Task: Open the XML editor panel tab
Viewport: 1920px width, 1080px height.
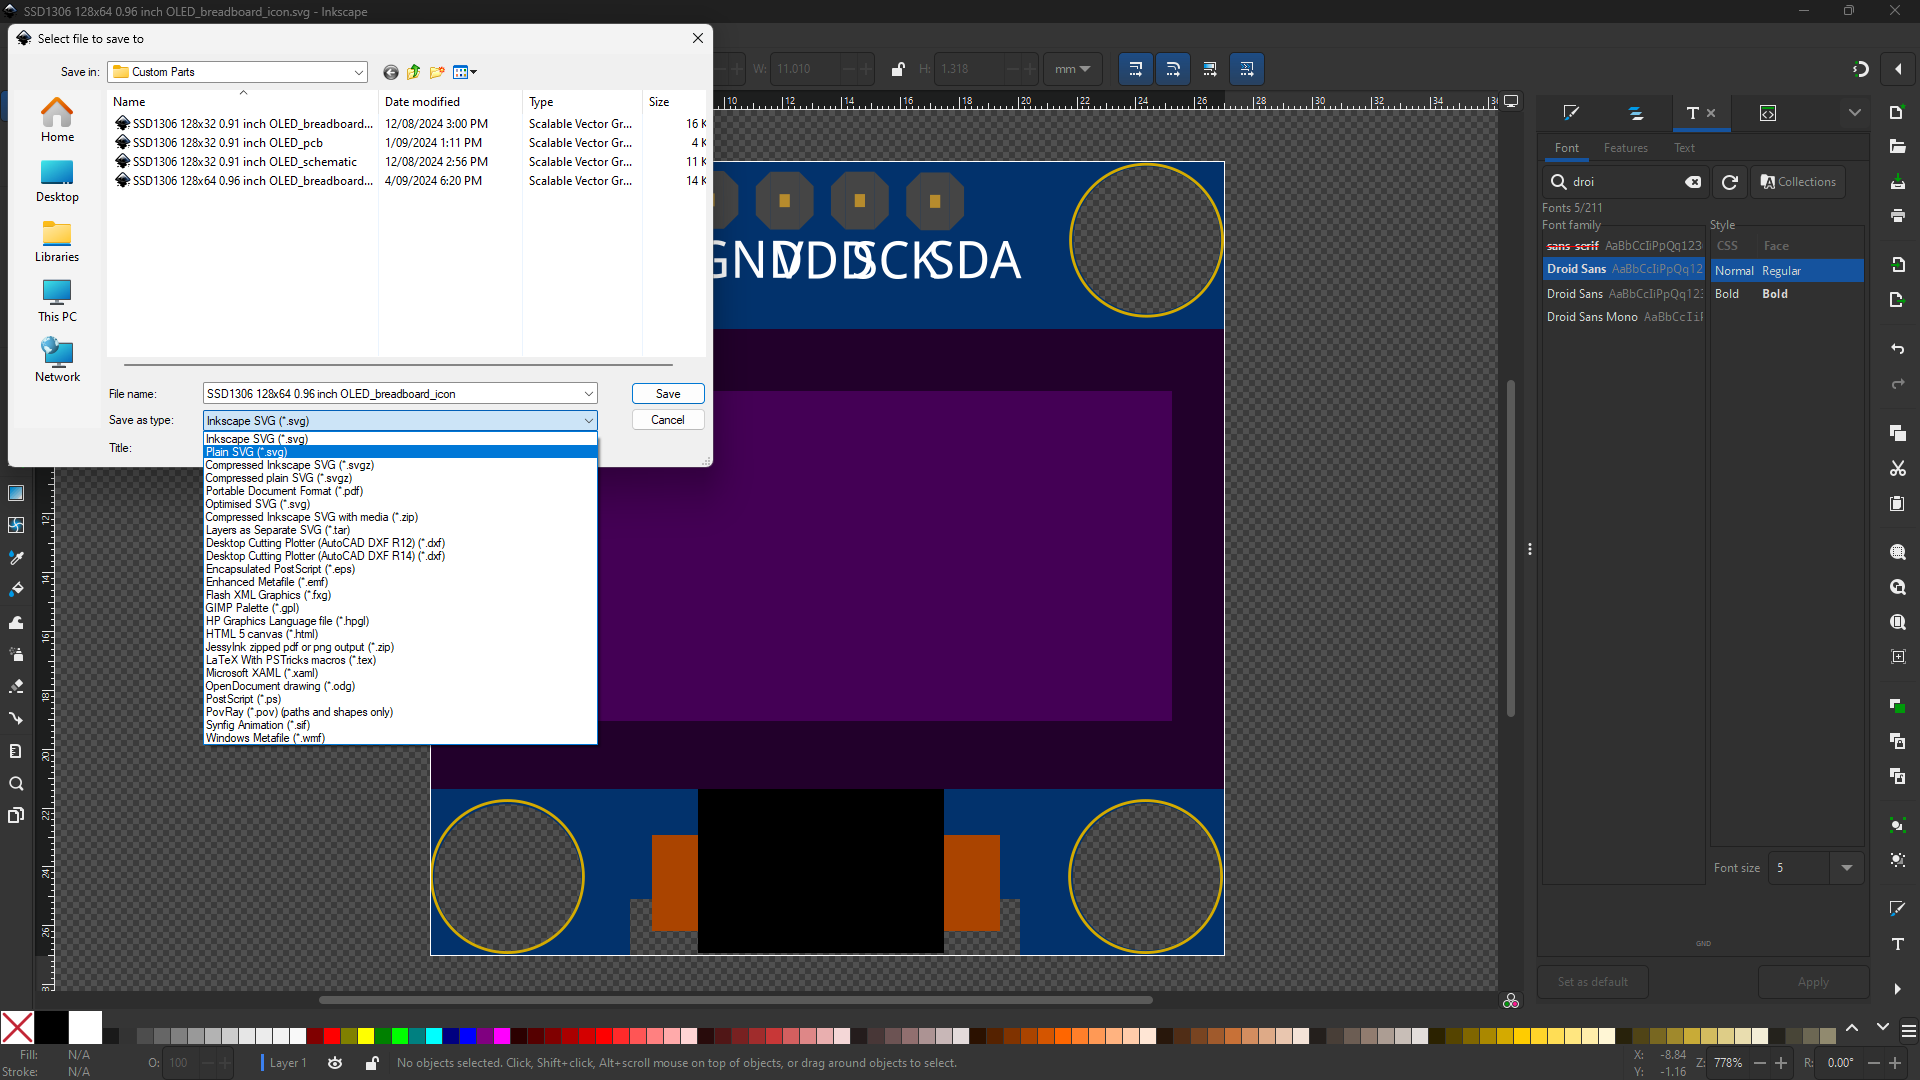Action: [1768, 113]
